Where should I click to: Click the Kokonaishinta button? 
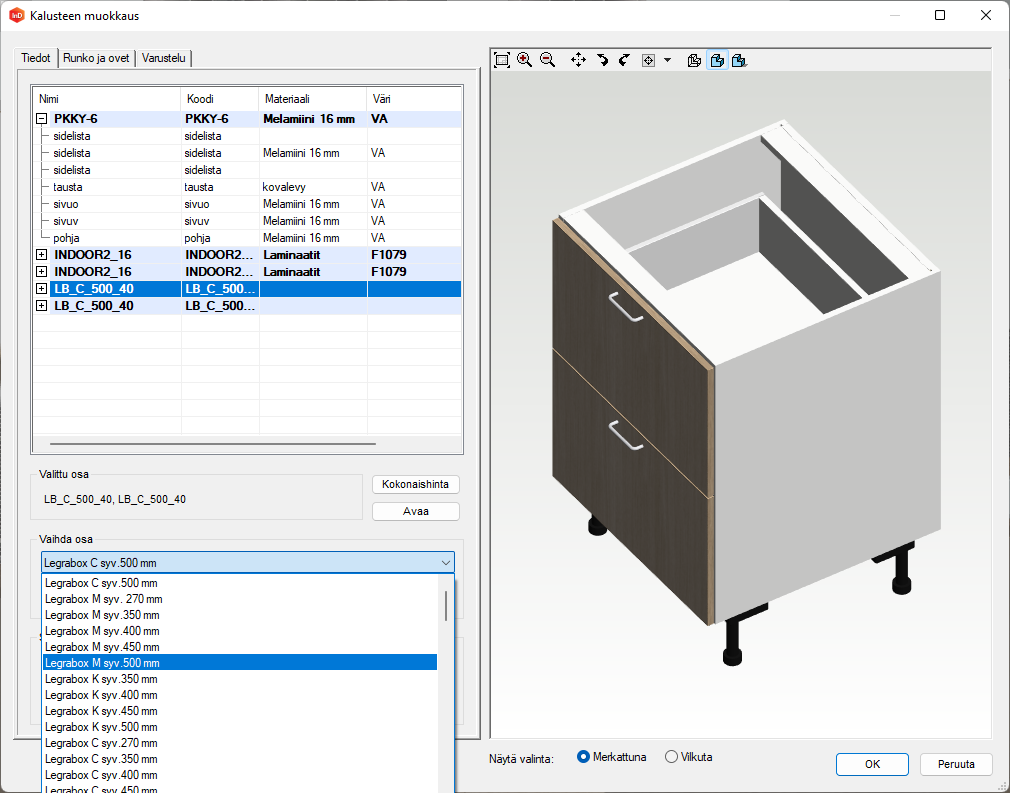point(415,484)
